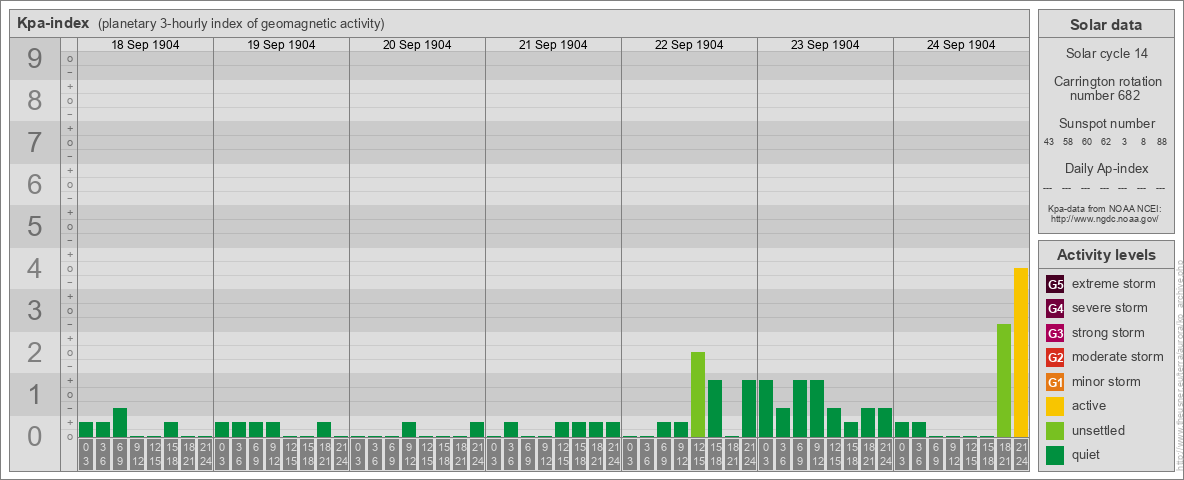The image size is (1184, 480).
Task: Pick the dark green quiet swatch
Action: pyautogui.click(x=1055, y=454)
